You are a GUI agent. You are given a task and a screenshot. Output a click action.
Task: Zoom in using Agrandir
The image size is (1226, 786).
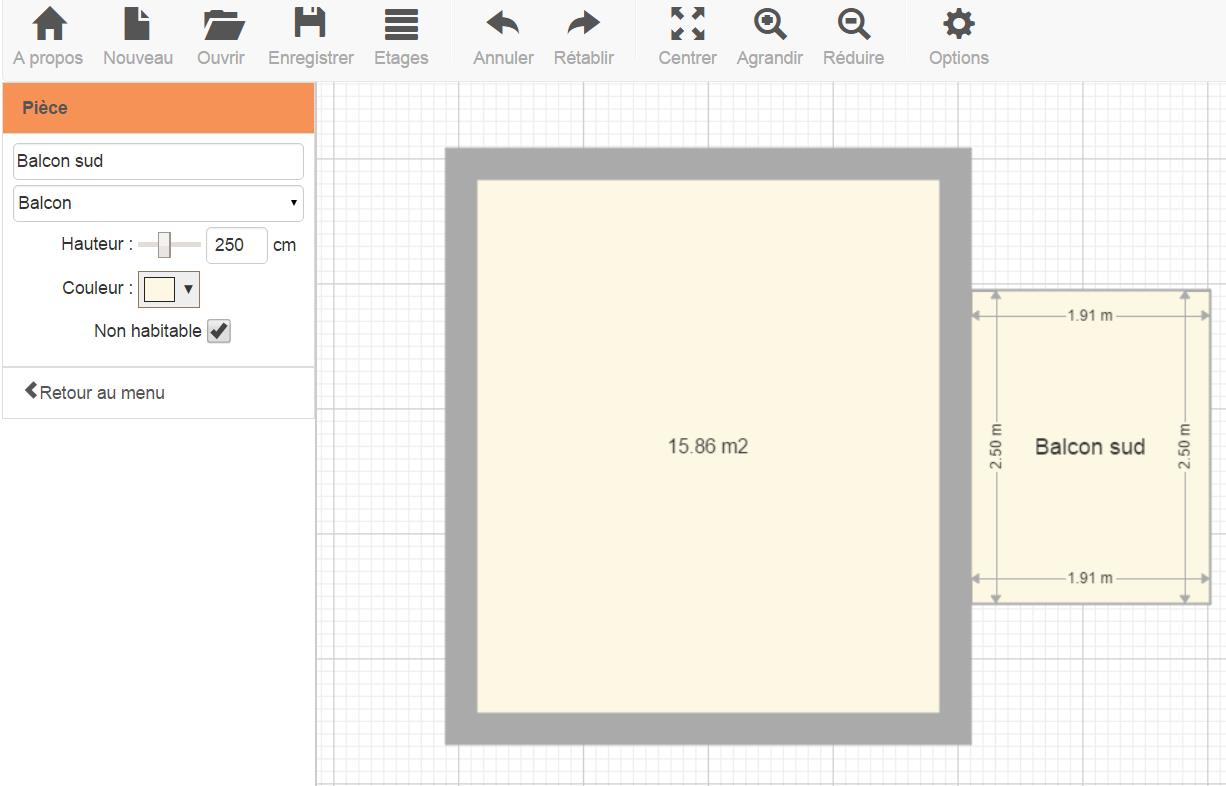[769, 25]
